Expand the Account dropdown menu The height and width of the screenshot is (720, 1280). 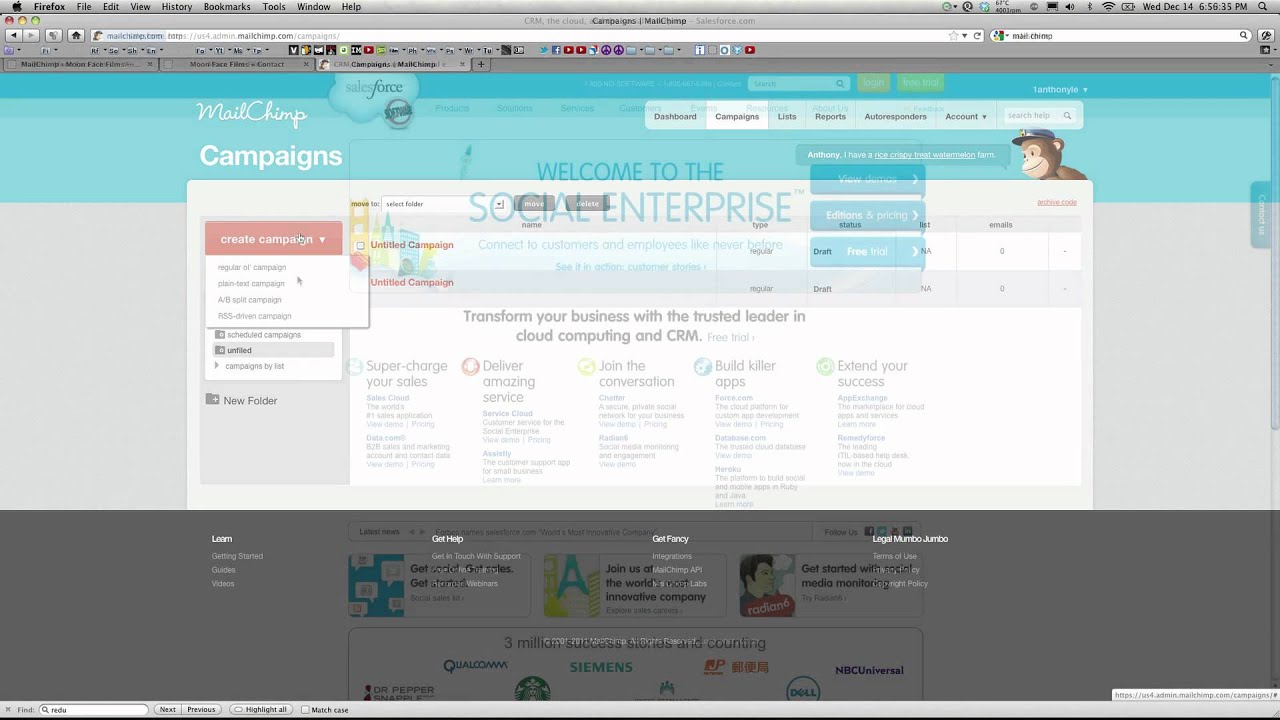point(966,116)
